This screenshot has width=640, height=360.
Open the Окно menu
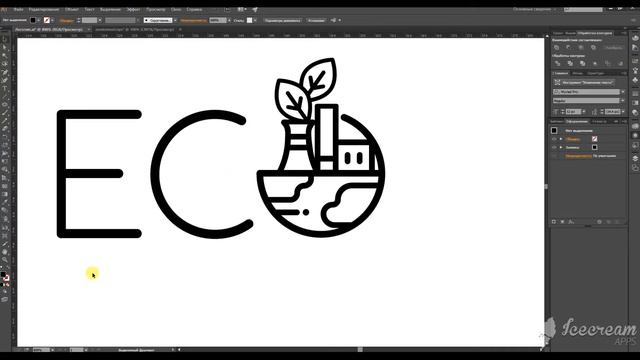pos(176,9)
